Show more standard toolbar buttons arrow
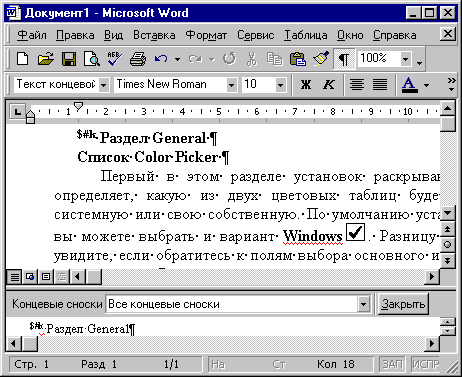Screen dimensions: 462x377 click(420, 62)
